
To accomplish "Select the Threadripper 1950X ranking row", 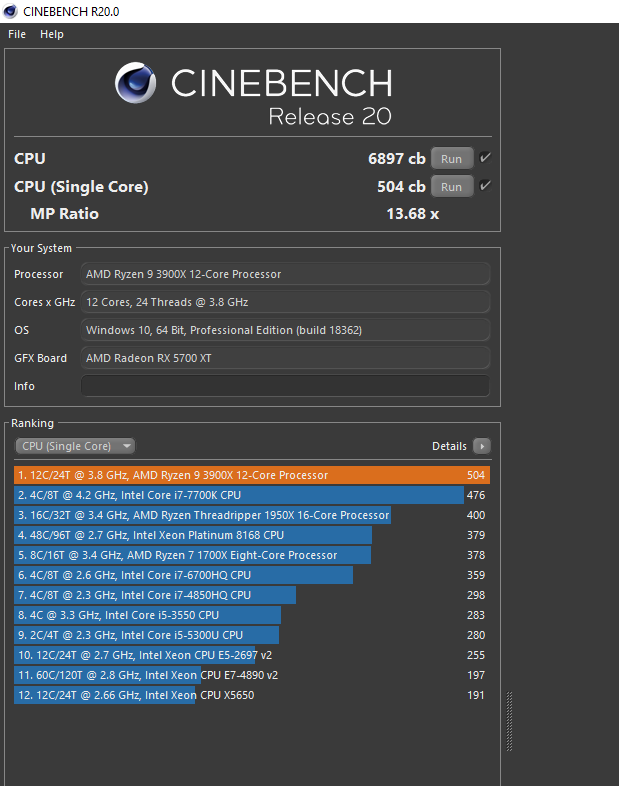I will [251, 515].
